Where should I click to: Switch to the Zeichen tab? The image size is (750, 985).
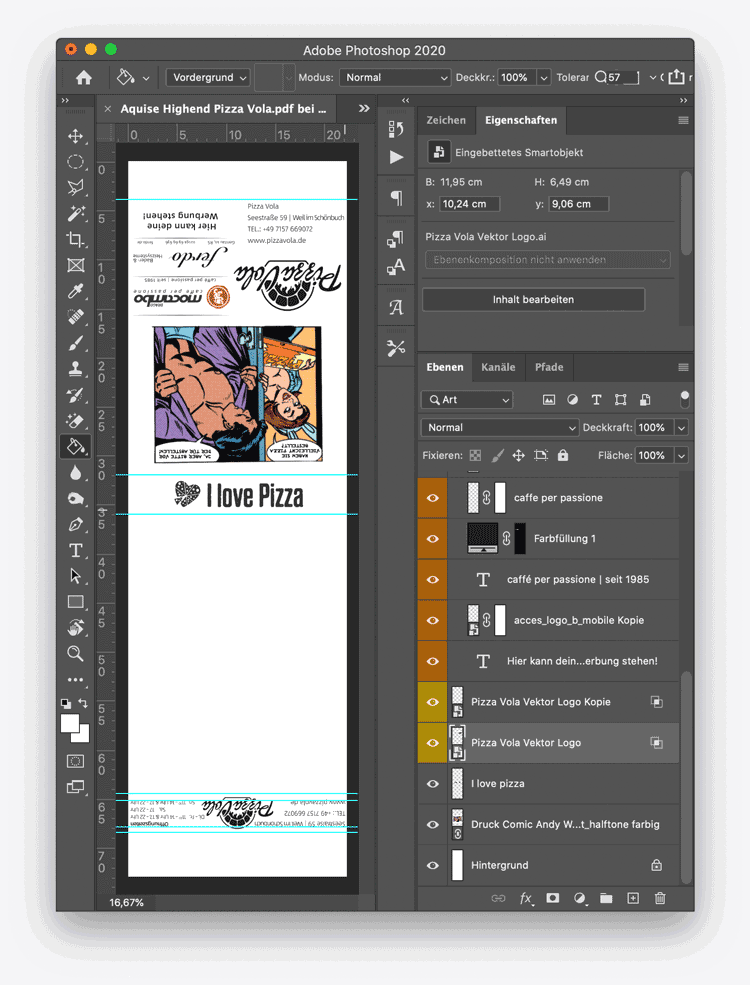point(446,120)
